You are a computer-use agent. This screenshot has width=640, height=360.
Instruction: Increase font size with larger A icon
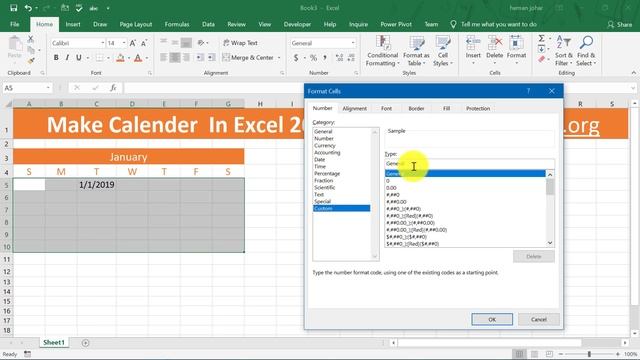pos(133,43)
